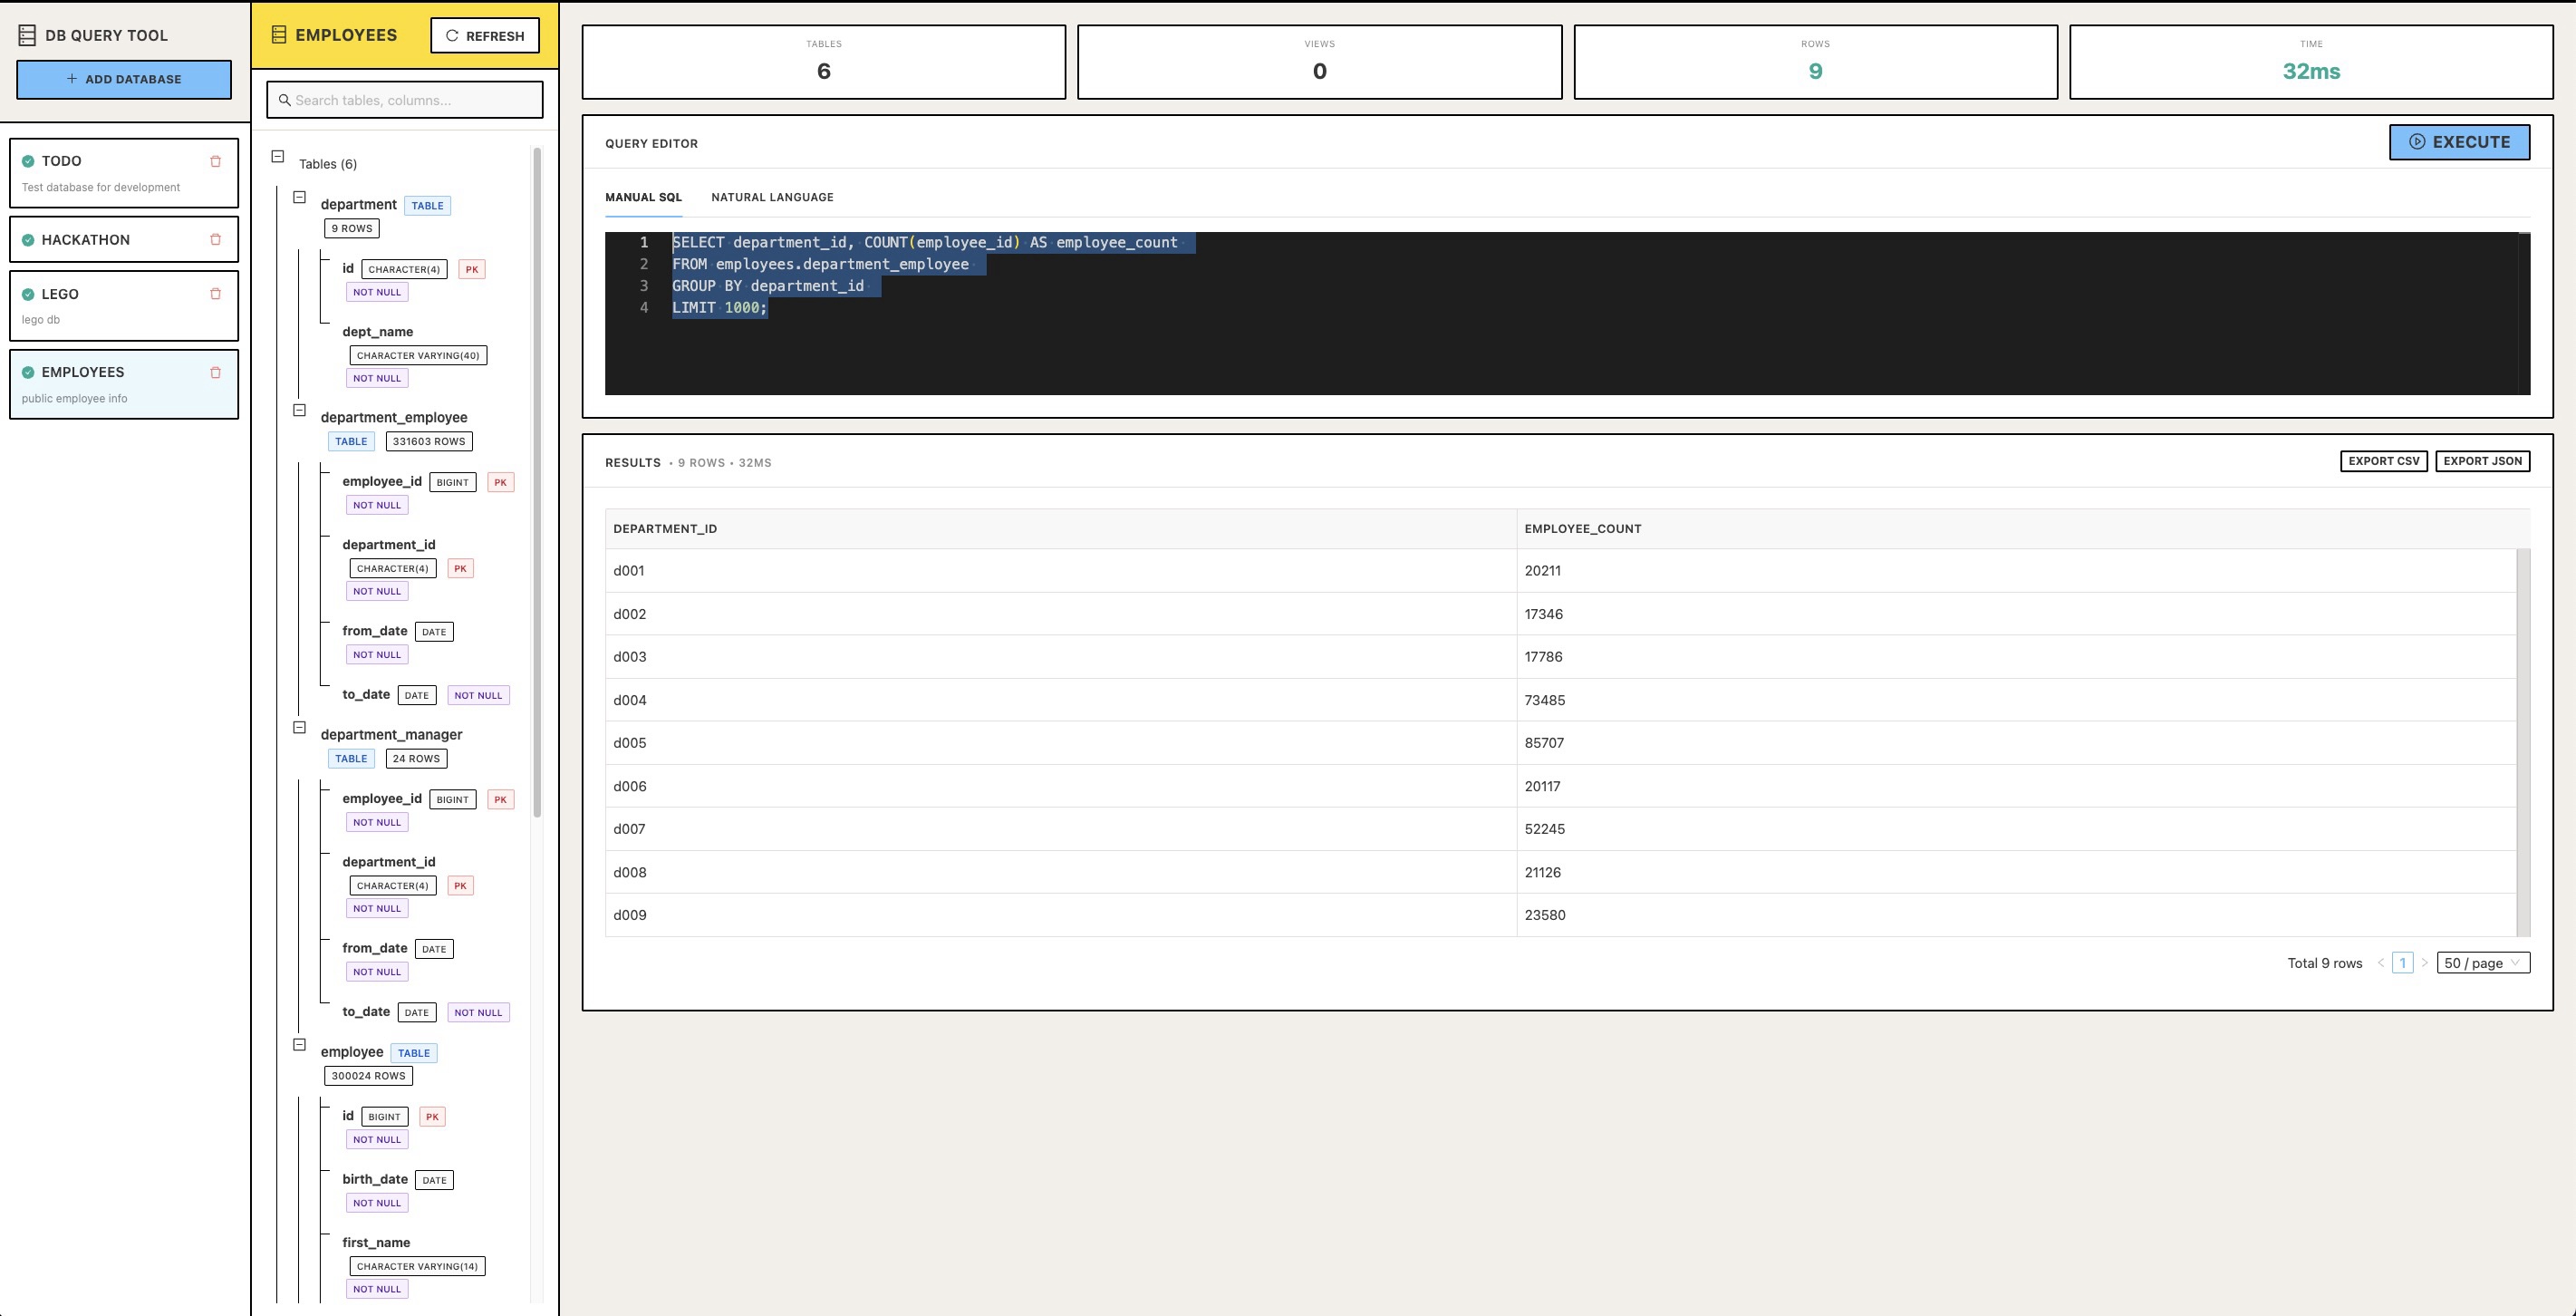The width and height of the screenshot is (2576, 1316).
Task: Click the green status check on TODO
Action: point(28,161)
